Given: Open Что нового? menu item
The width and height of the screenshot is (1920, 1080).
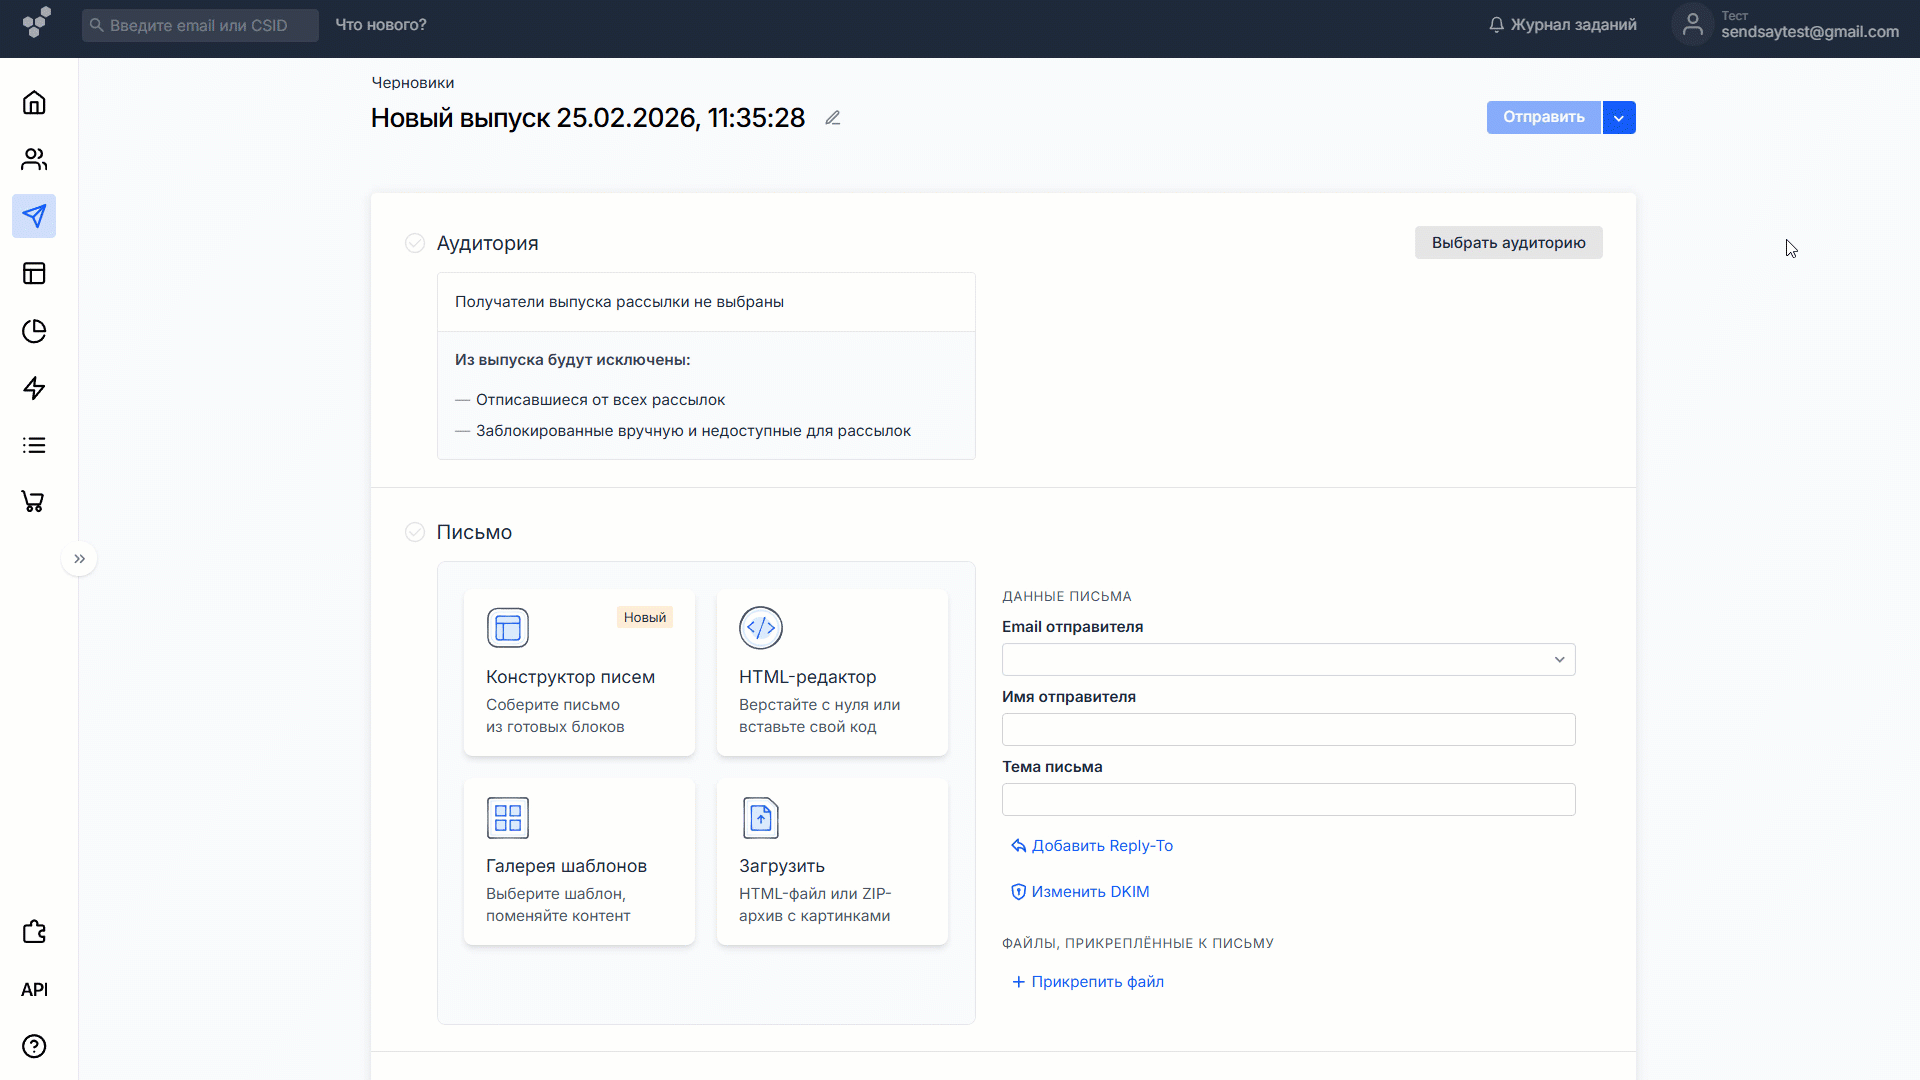Looking at the screenshot, I should [381, 25].
